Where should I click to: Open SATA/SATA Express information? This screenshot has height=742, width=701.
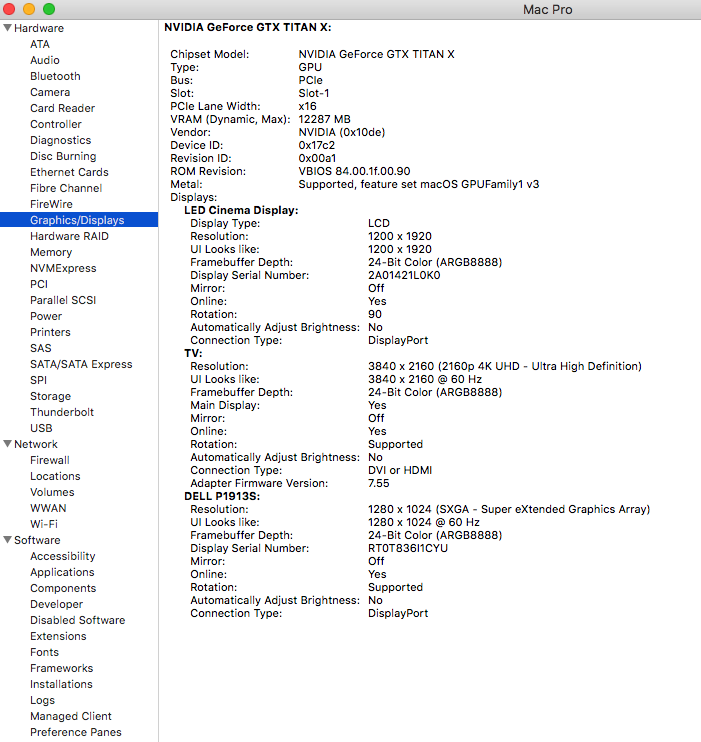point(81,364)
